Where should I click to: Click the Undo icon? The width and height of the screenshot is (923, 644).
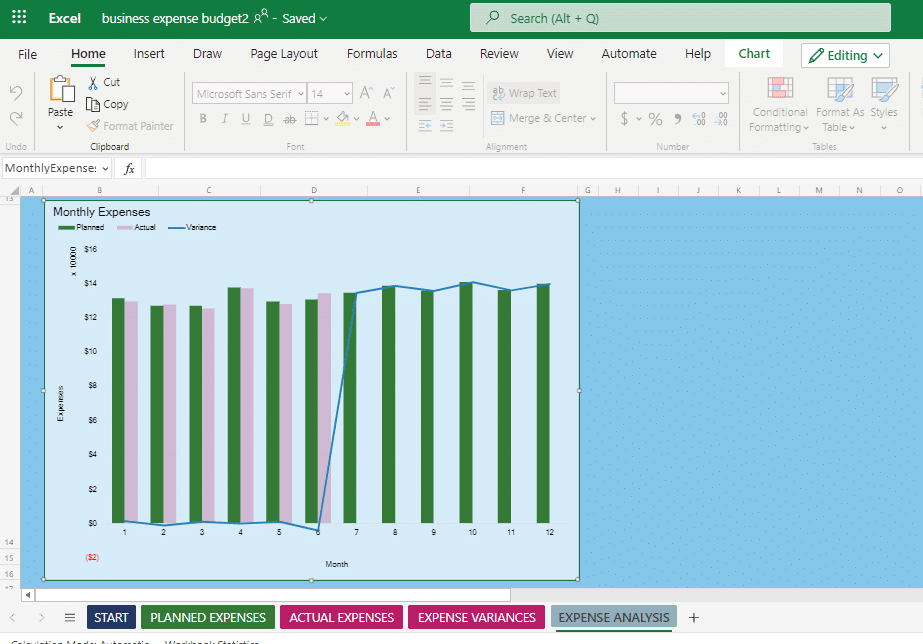(x=14, y=93)
